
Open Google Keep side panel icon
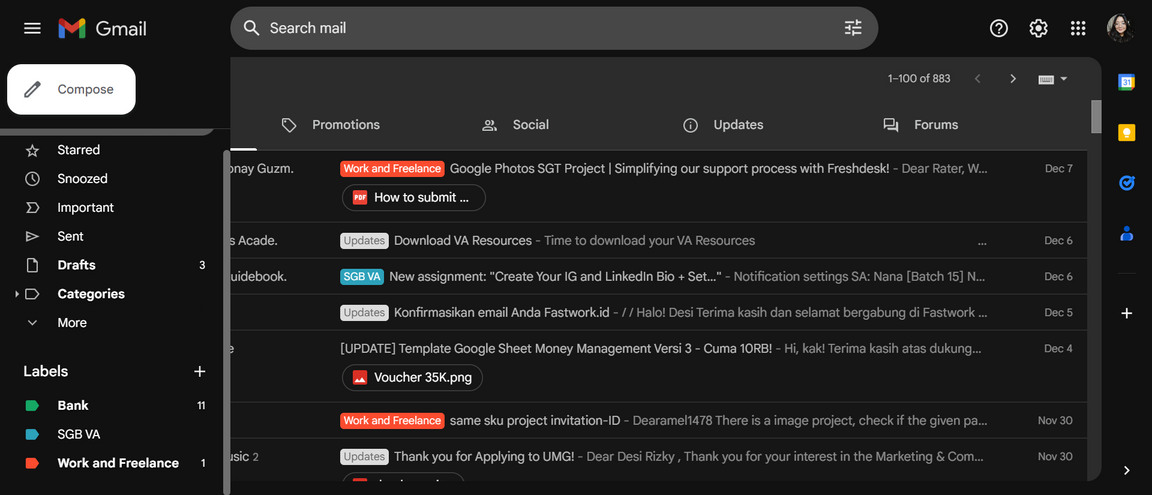point(1126,132)
